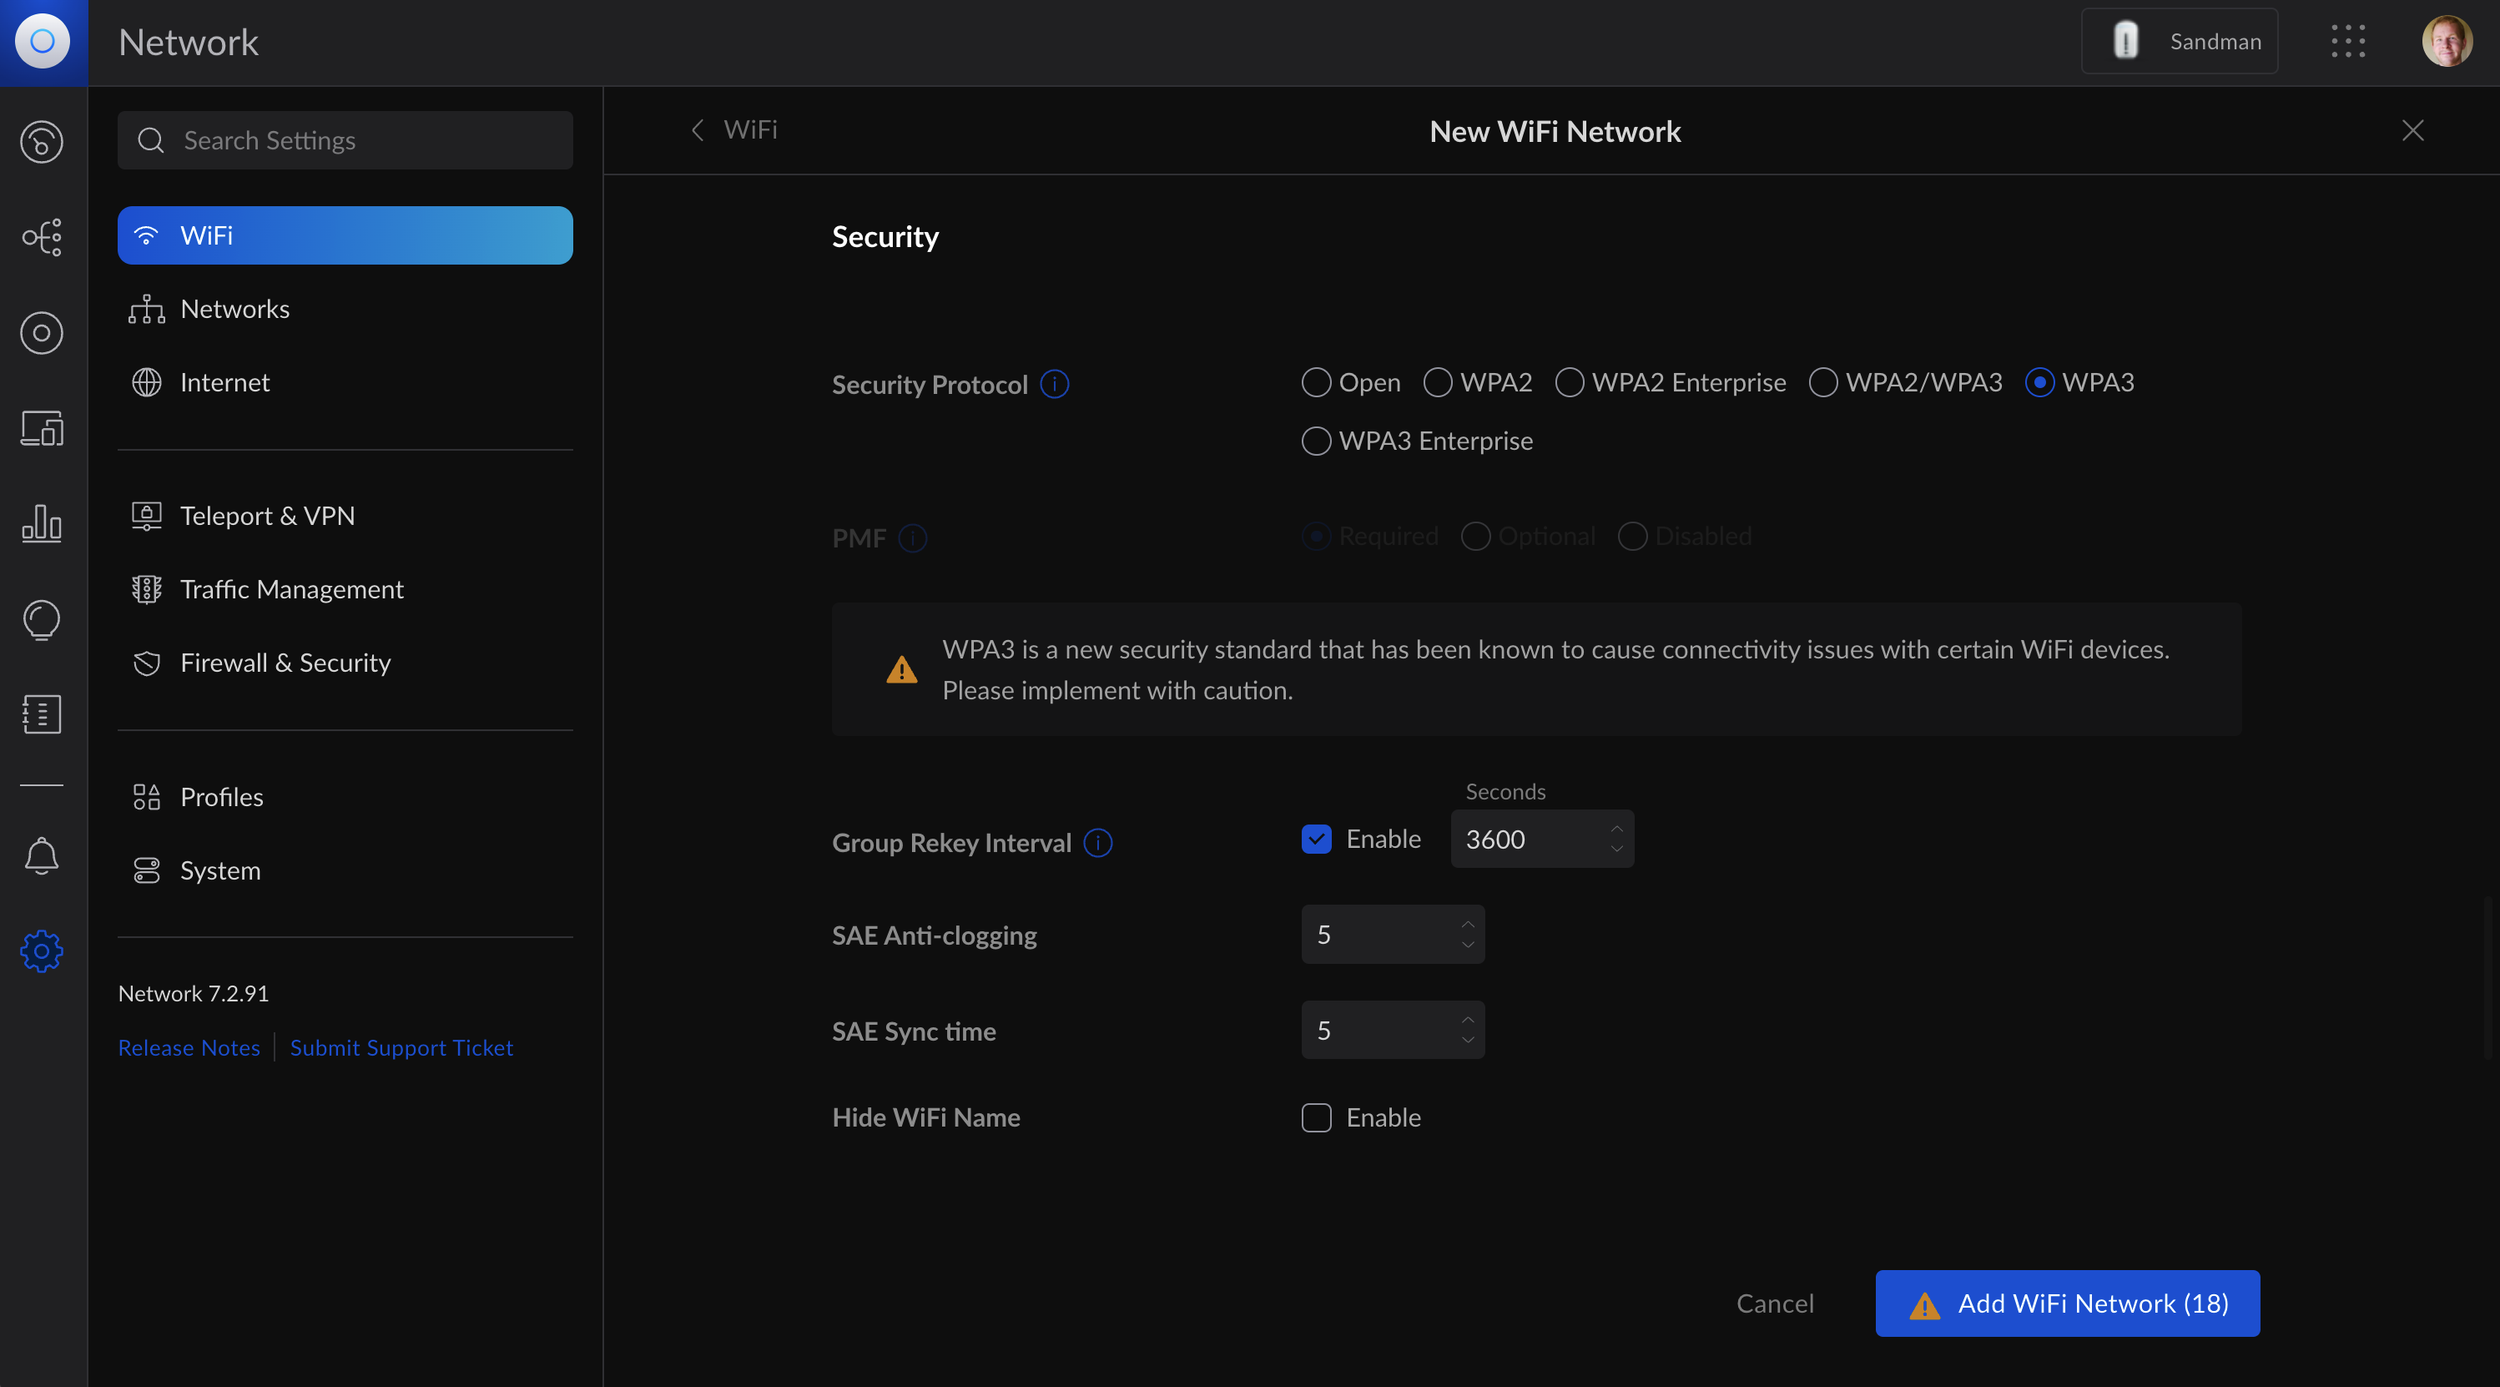This screenshot has width=2500, height=1387.
Task: Open the Topology view icon
Action: tap(42, 237)
